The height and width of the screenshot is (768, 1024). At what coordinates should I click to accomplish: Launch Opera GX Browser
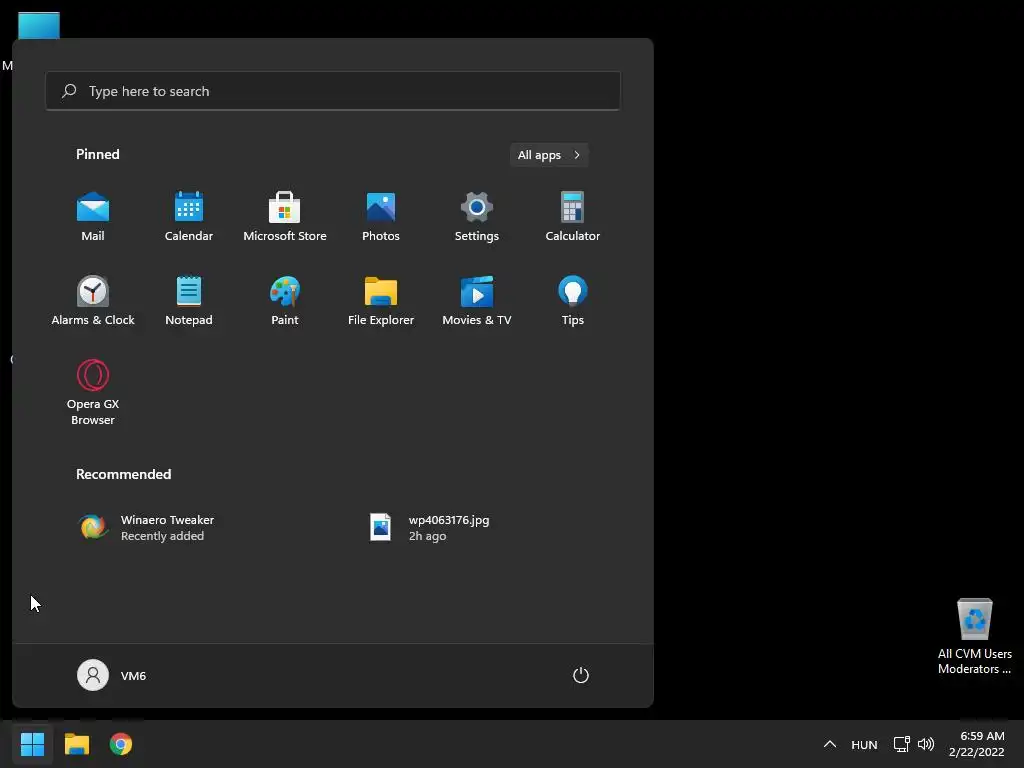[x=93, y=392]
